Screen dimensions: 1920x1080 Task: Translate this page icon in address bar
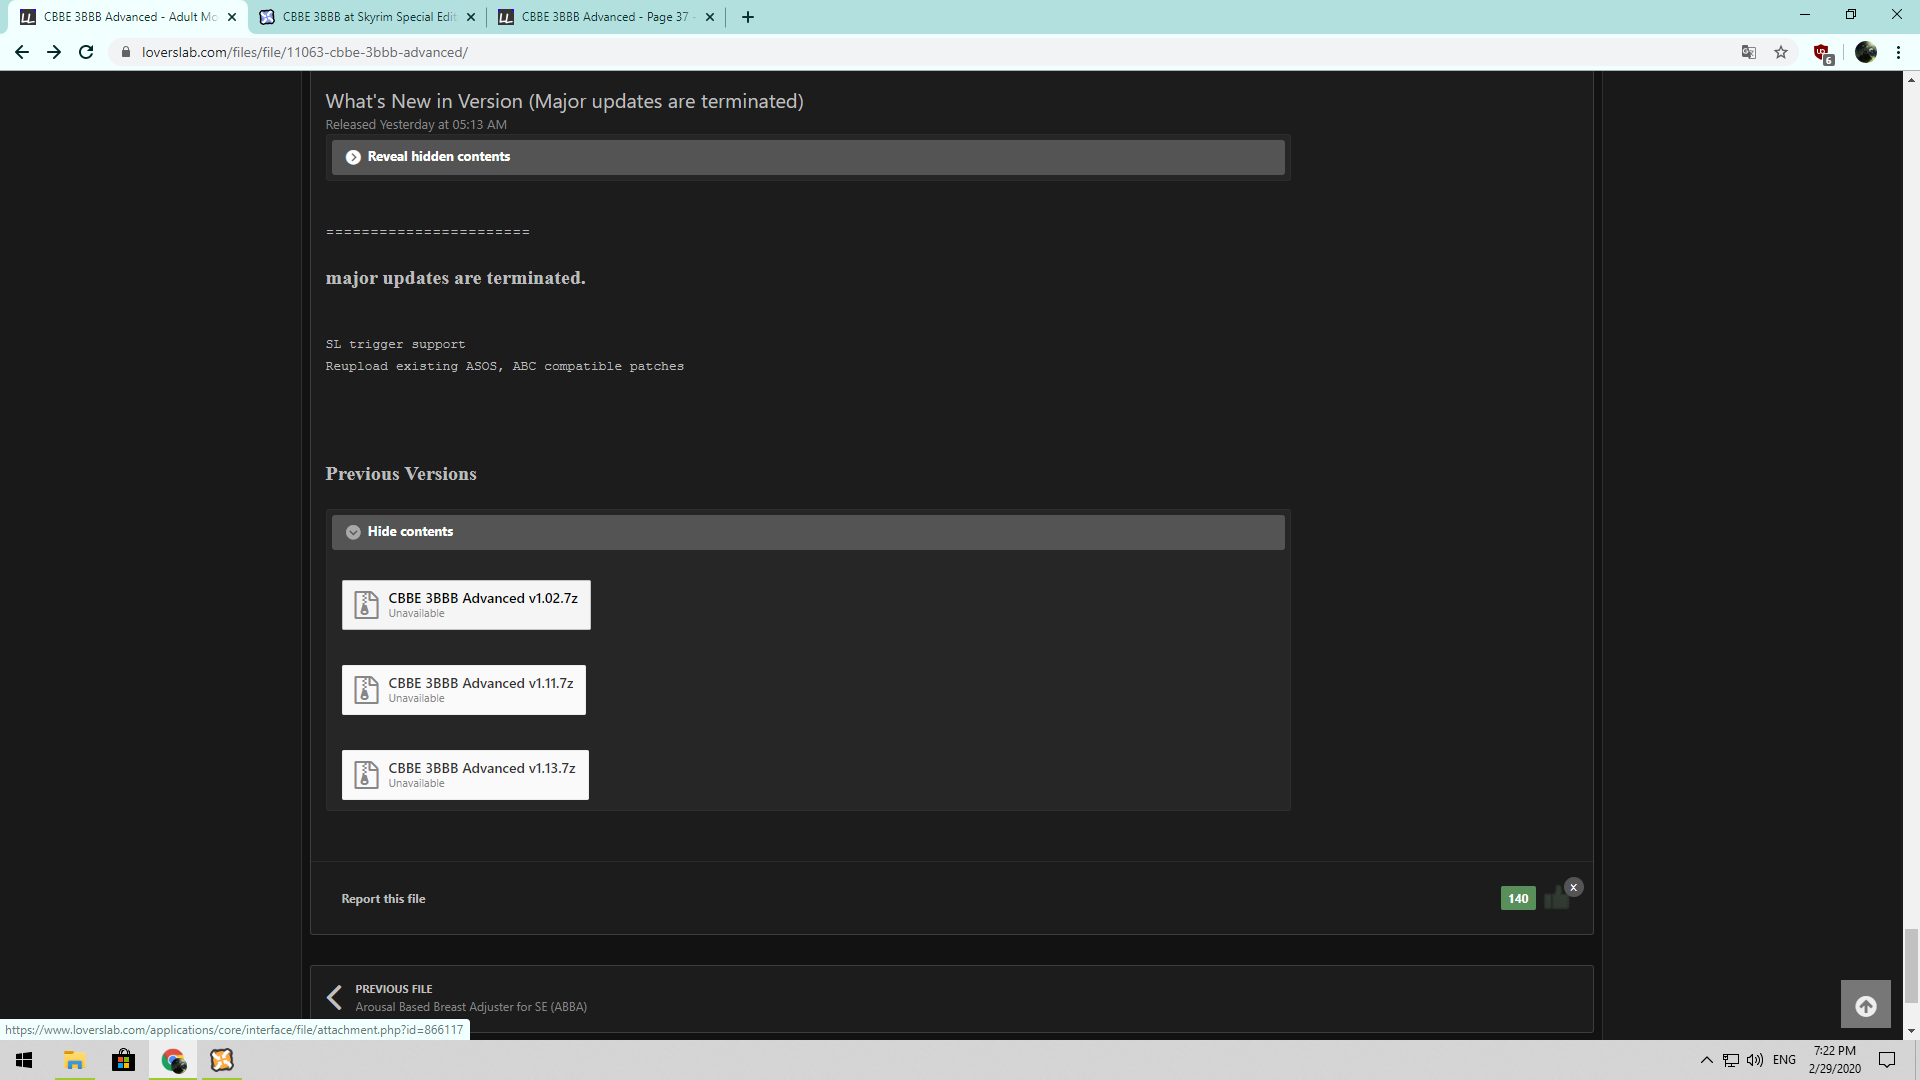coord(1749,52)
